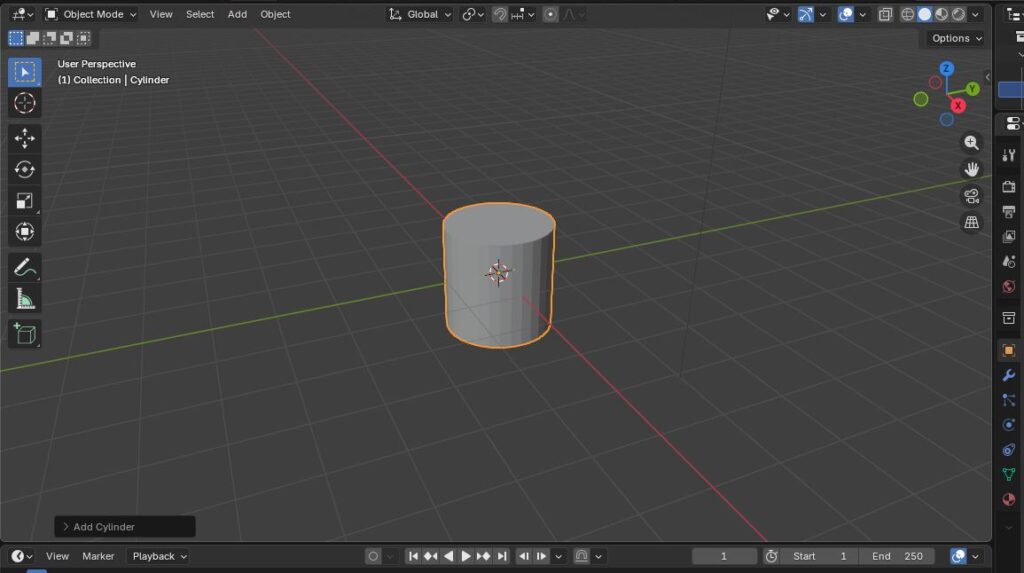Click the End frame 250 field
The width and height of the screenshot is (1024, 573).
pyautogui.click(x=900, y=556)
